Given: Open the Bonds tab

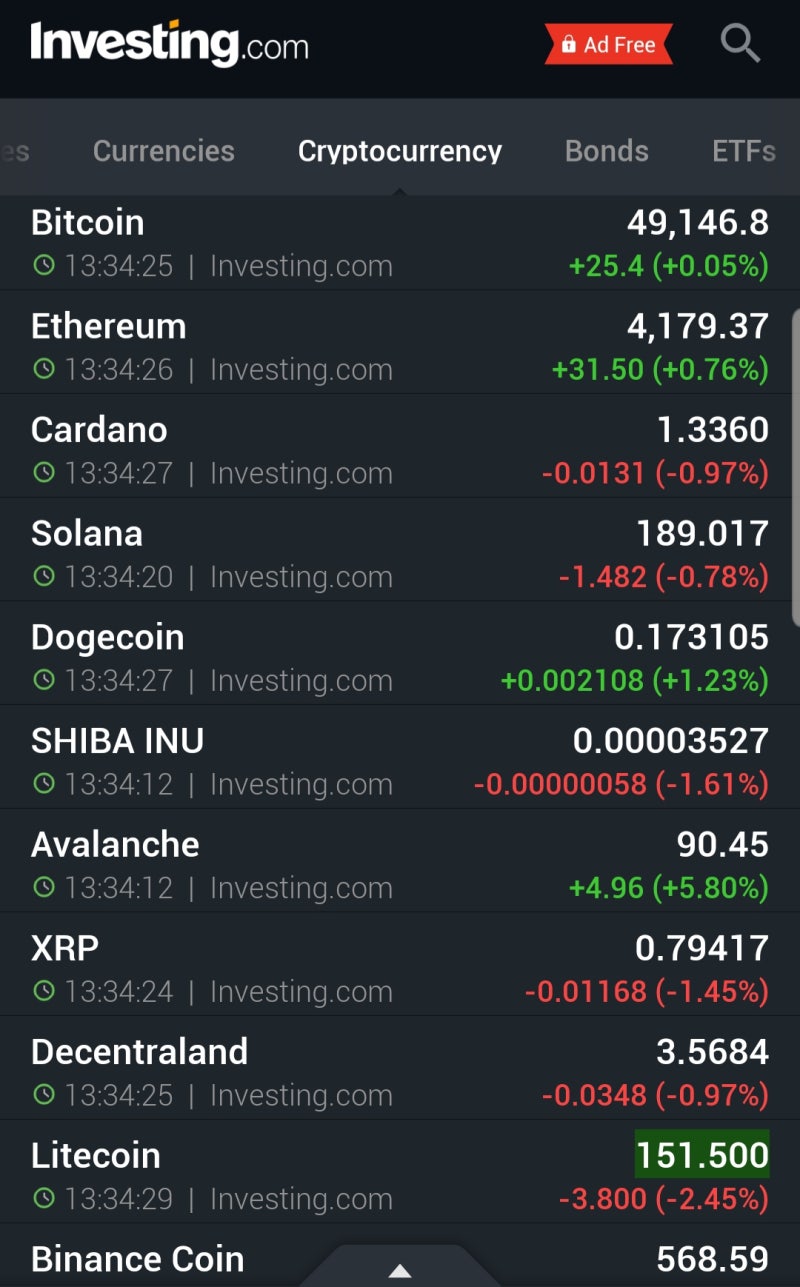Looking at the screenshot, I should click(607, 151).
